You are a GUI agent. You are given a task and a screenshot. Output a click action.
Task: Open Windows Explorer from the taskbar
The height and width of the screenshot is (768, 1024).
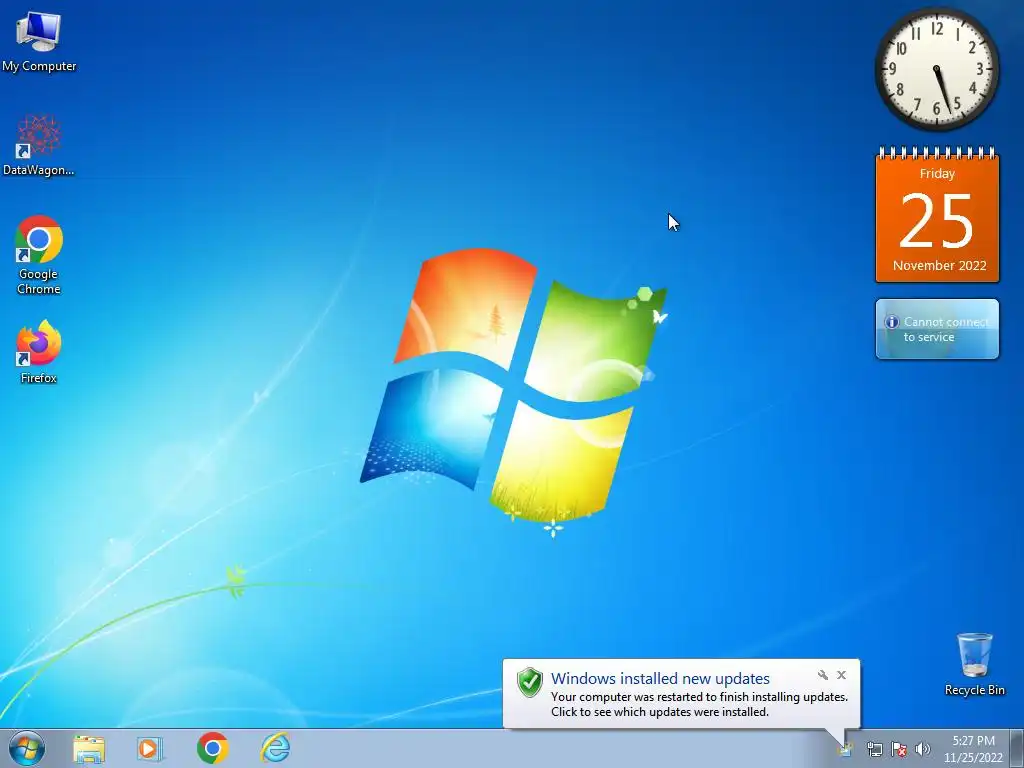(89, 749)
